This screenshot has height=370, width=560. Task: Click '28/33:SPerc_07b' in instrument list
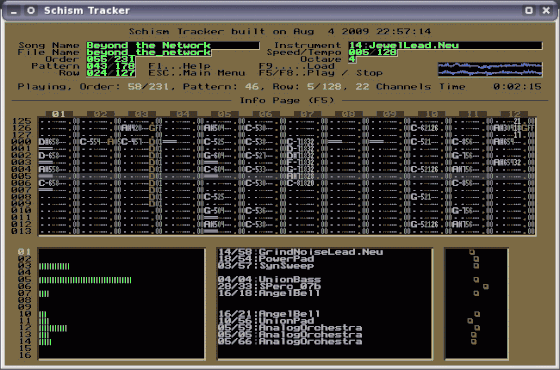(270, 286)
